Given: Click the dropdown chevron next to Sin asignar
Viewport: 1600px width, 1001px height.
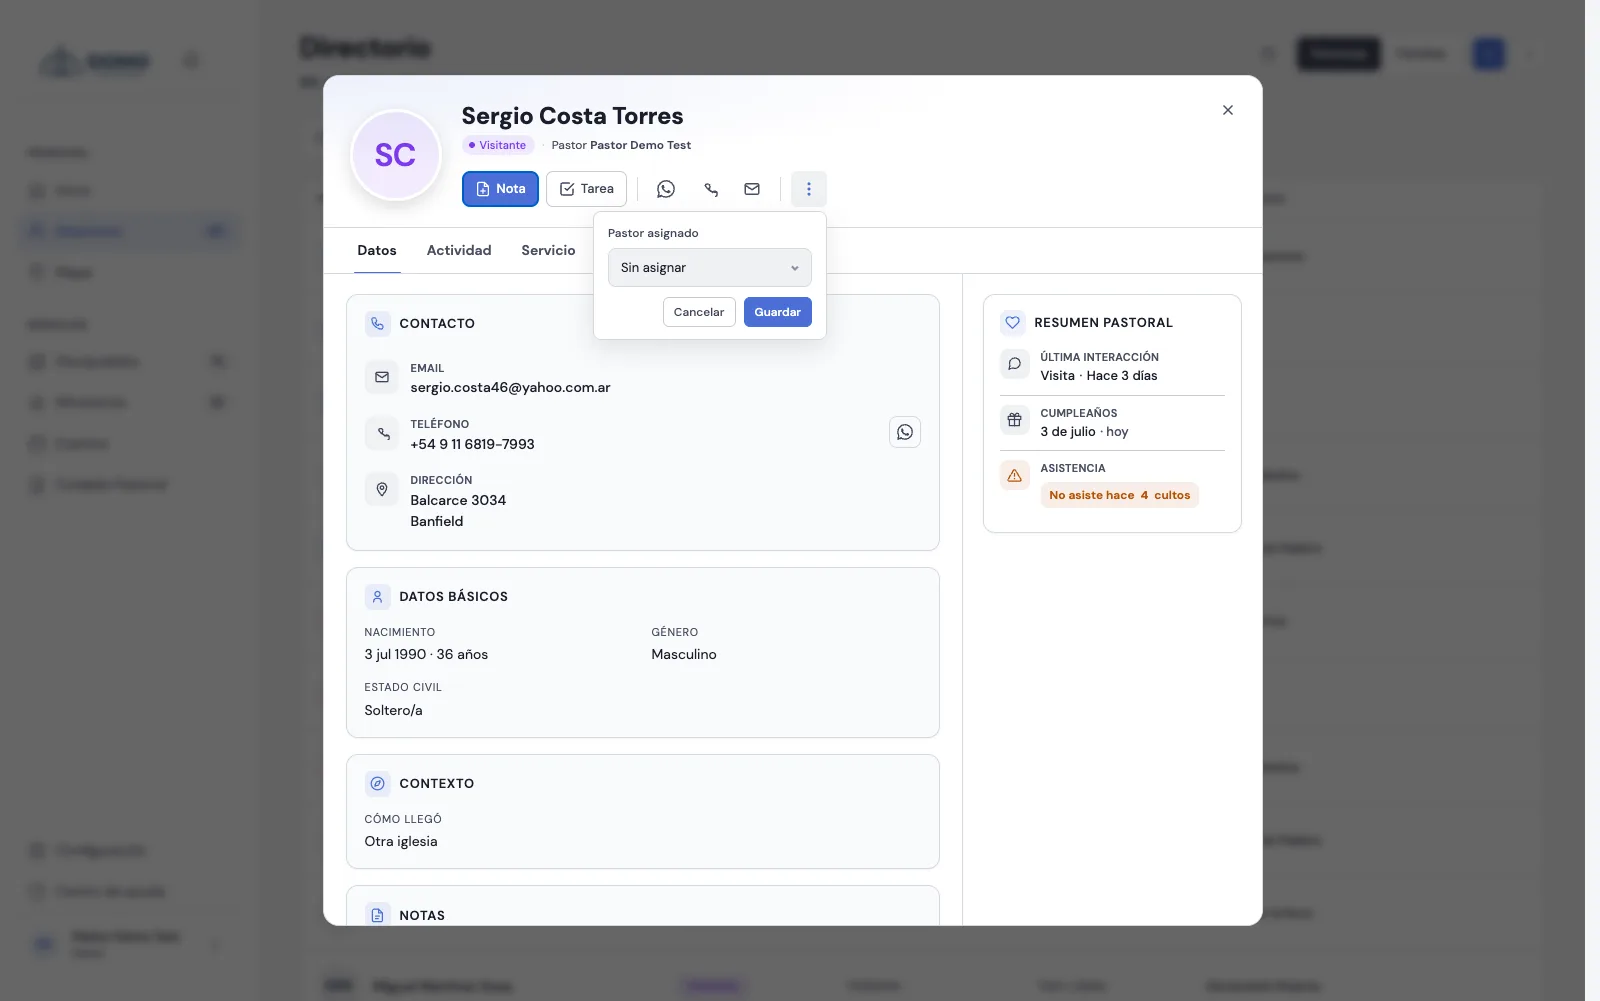Looking at the screenshot, I should pyautogui.click(x=795, y=268).
